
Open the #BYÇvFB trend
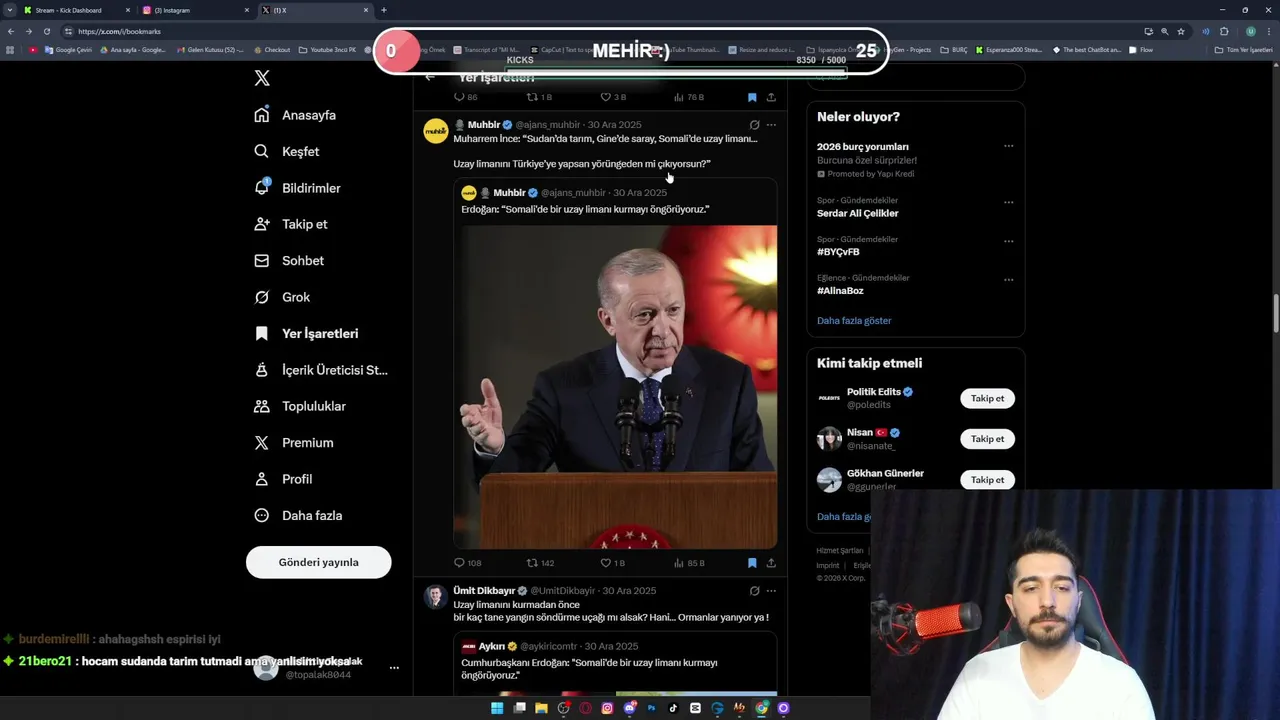(x=838, y=252)
